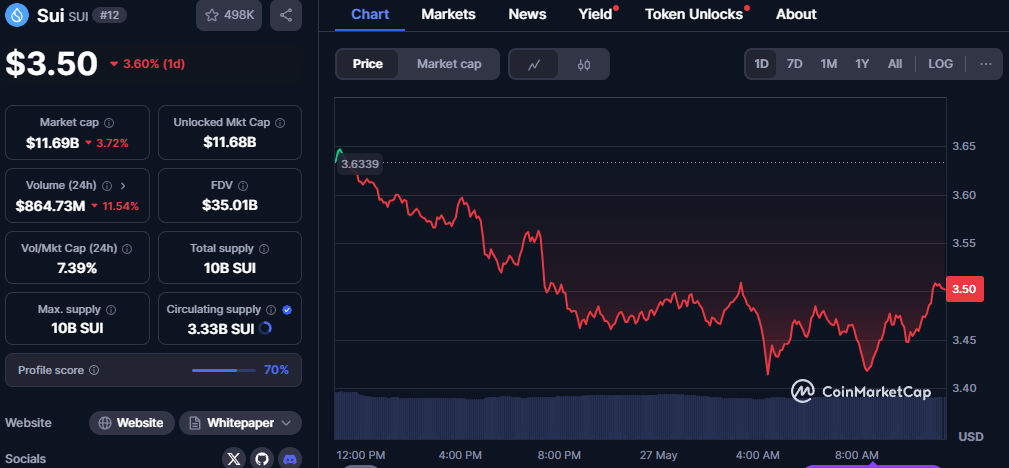Click the document icon on Whitepaper button
This screenshot has height=468, width=1009.
(194, 423)
